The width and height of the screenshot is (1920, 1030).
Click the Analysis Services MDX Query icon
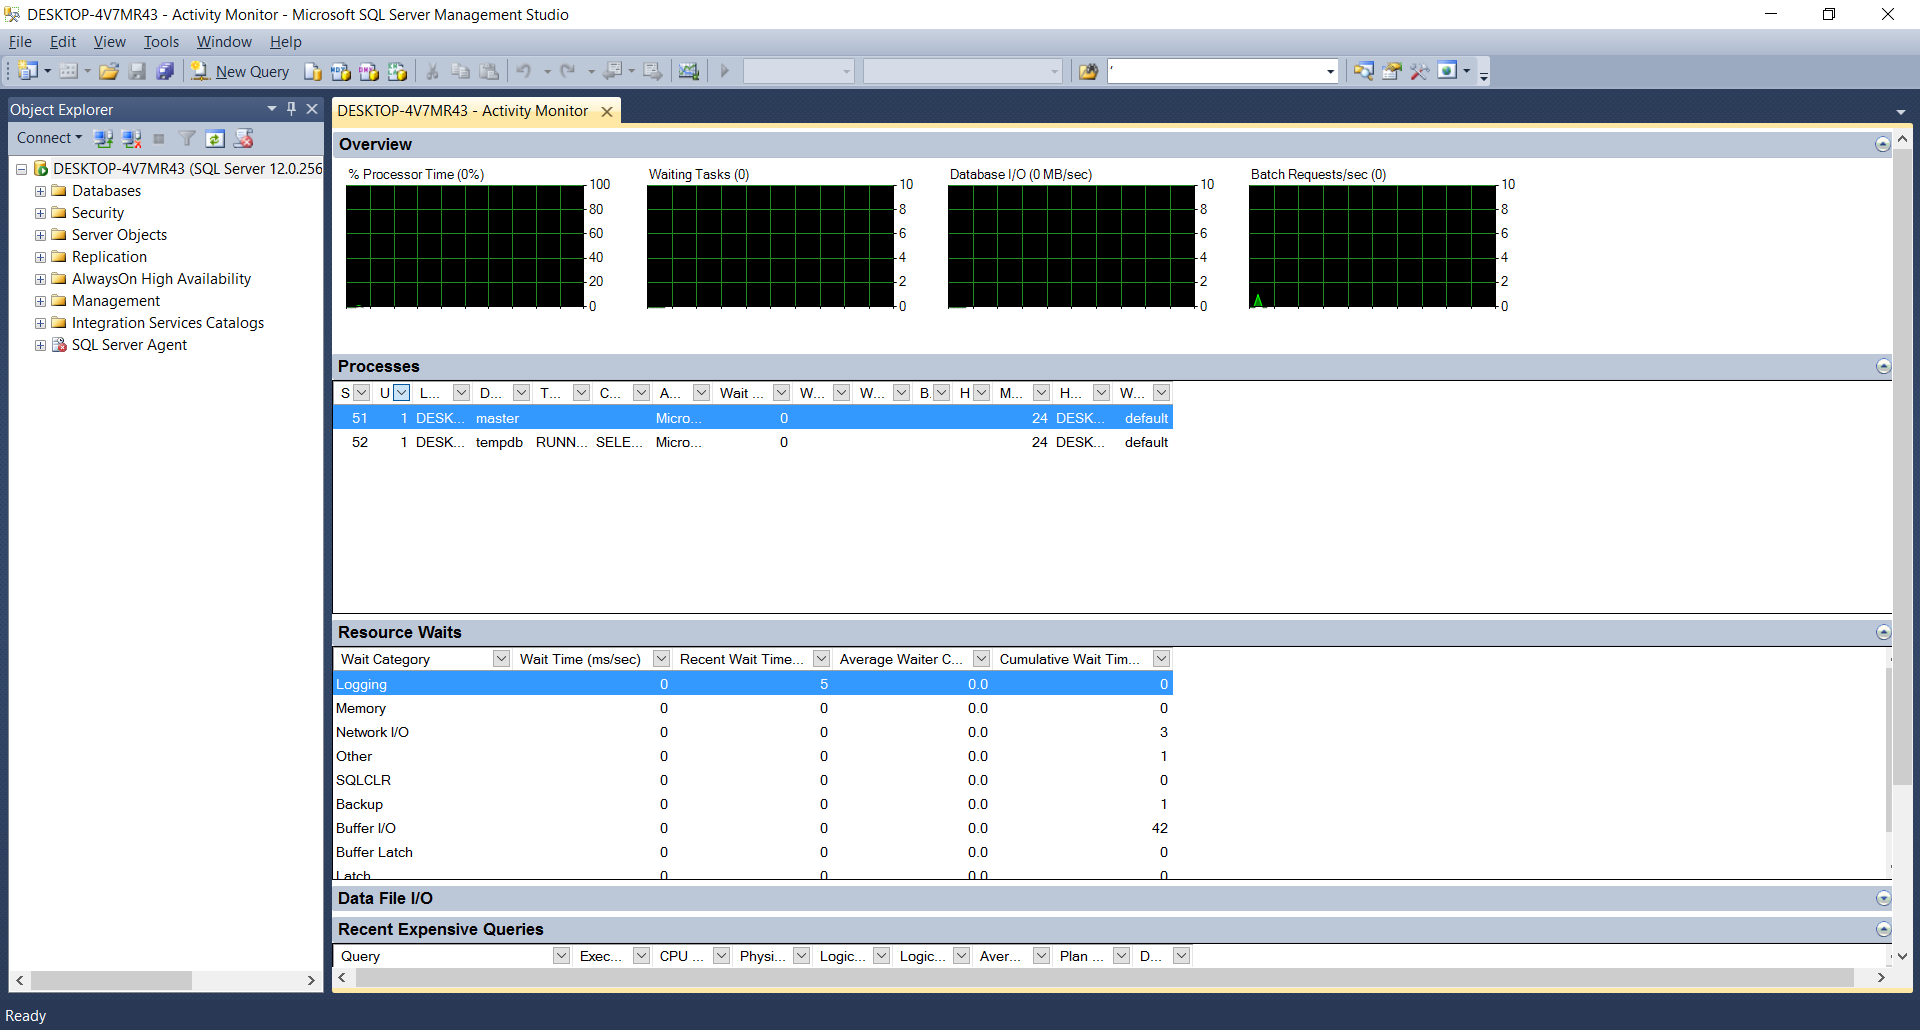341,71
